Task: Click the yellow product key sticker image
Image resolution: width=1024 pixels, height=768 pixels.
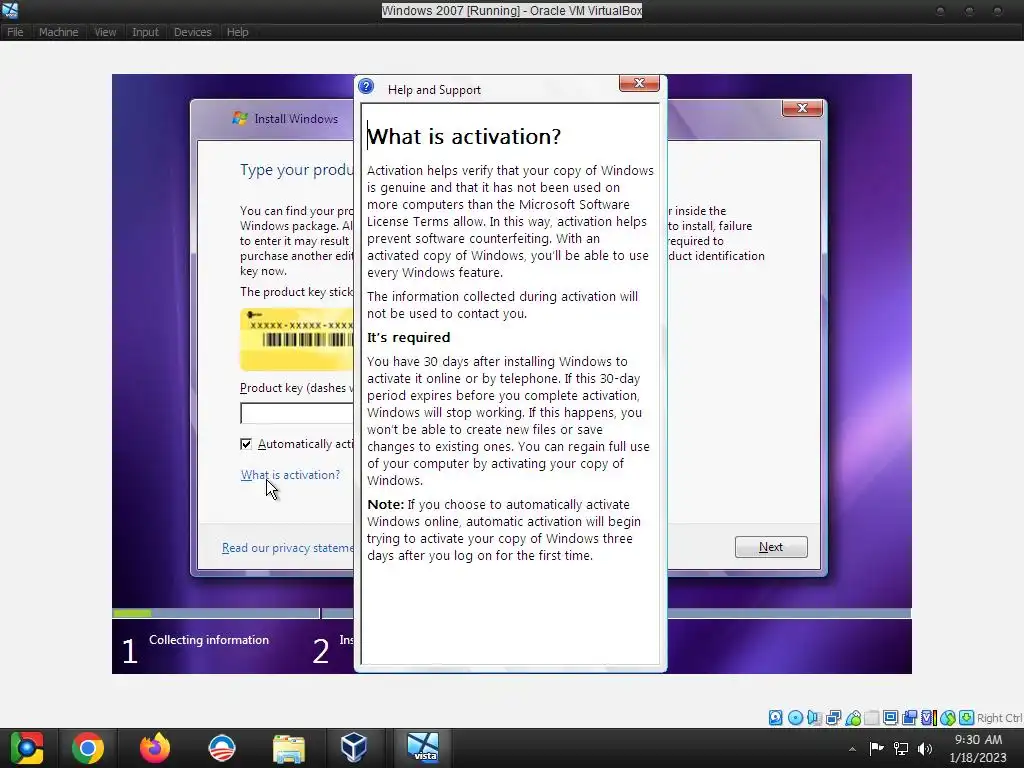Action: point(296,340)
